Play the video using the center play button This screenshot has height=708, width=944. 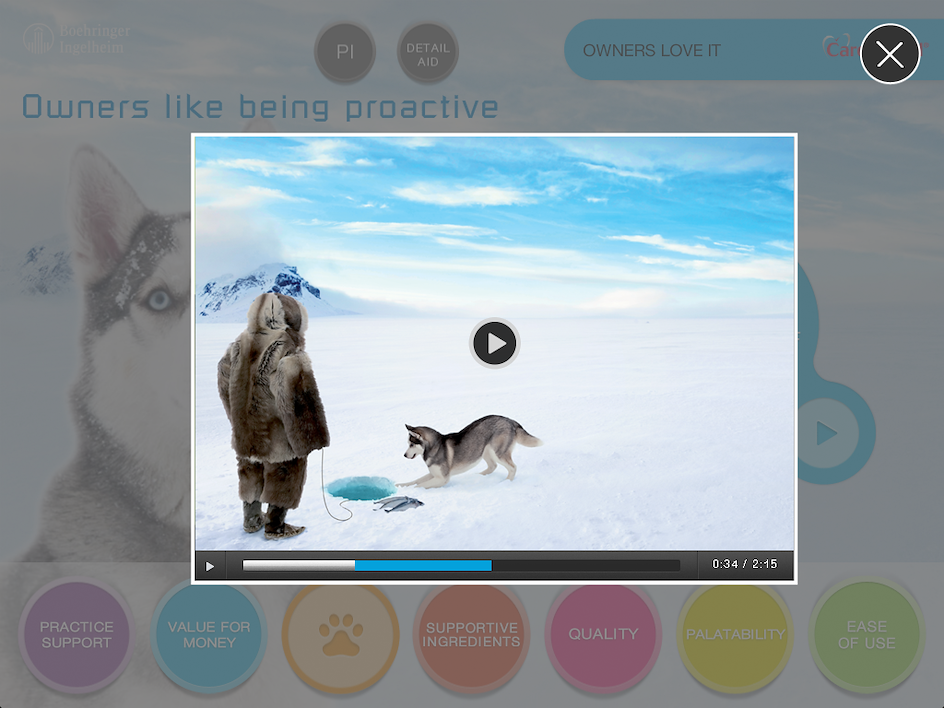(494, 343)
